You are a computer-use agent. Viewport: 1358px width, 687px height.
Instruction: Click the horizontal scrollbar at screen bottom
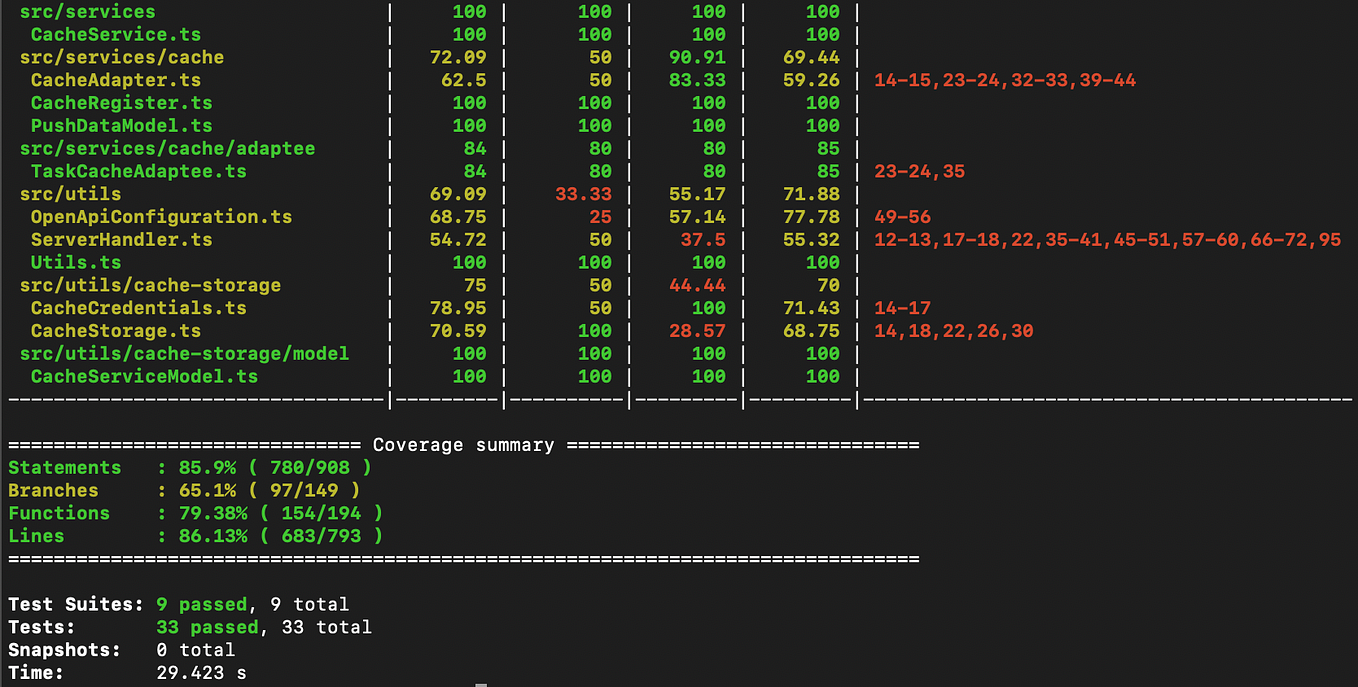click(x=482, y=684)
